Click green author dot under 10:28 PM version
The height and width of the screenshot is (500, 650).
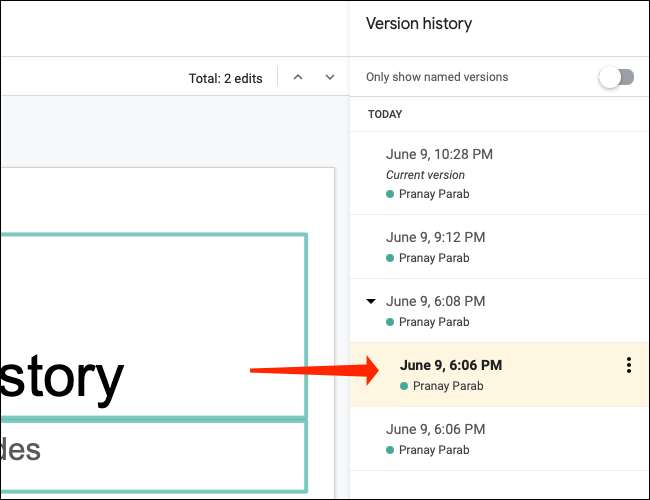click(390, 194)
